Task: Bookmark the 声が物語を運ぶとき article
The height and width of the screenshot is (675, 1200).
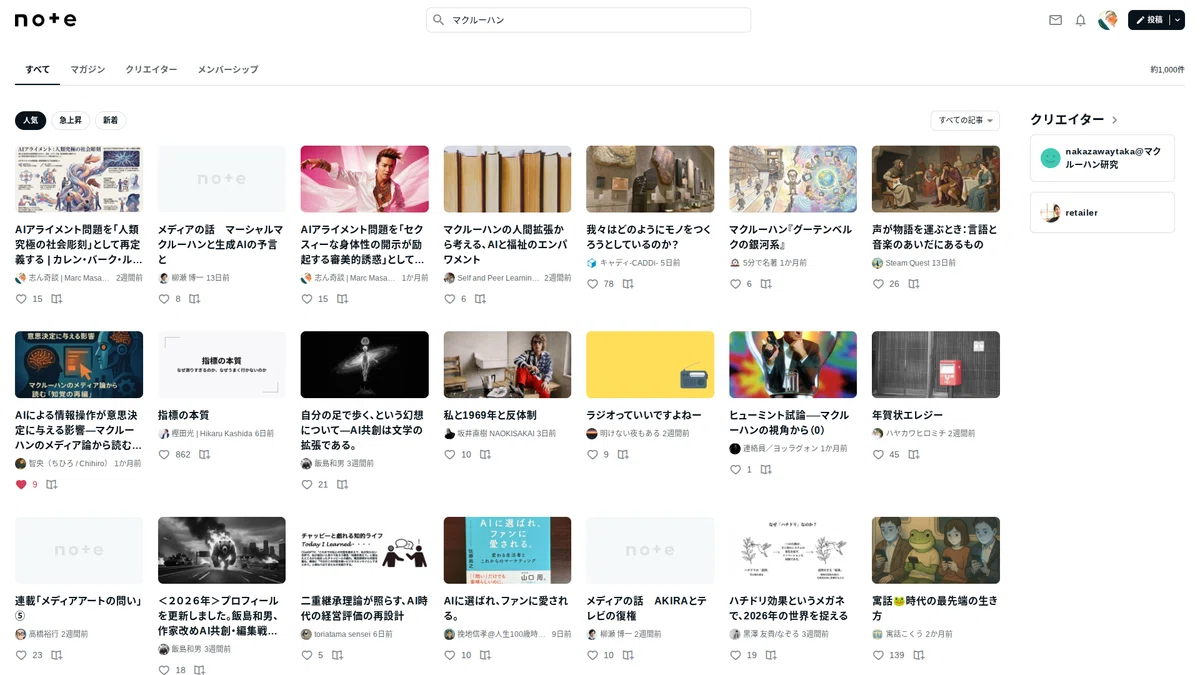Action: click(x=913, y=284)
